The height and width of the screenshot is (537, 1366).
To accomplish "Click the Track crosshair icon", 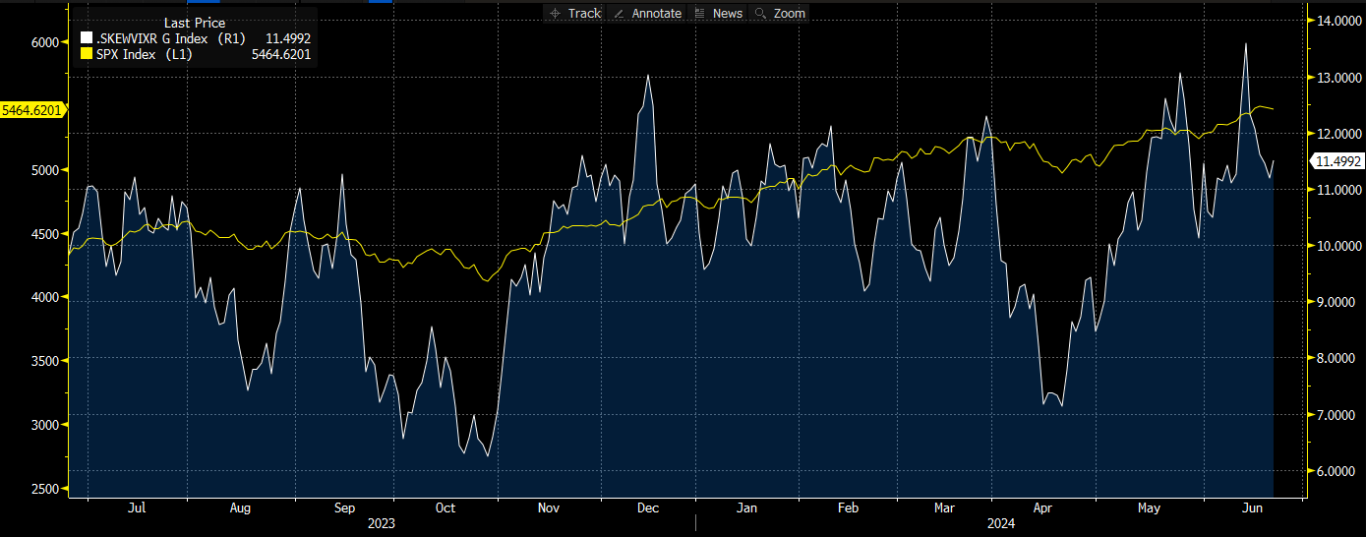I will [554, 13].
